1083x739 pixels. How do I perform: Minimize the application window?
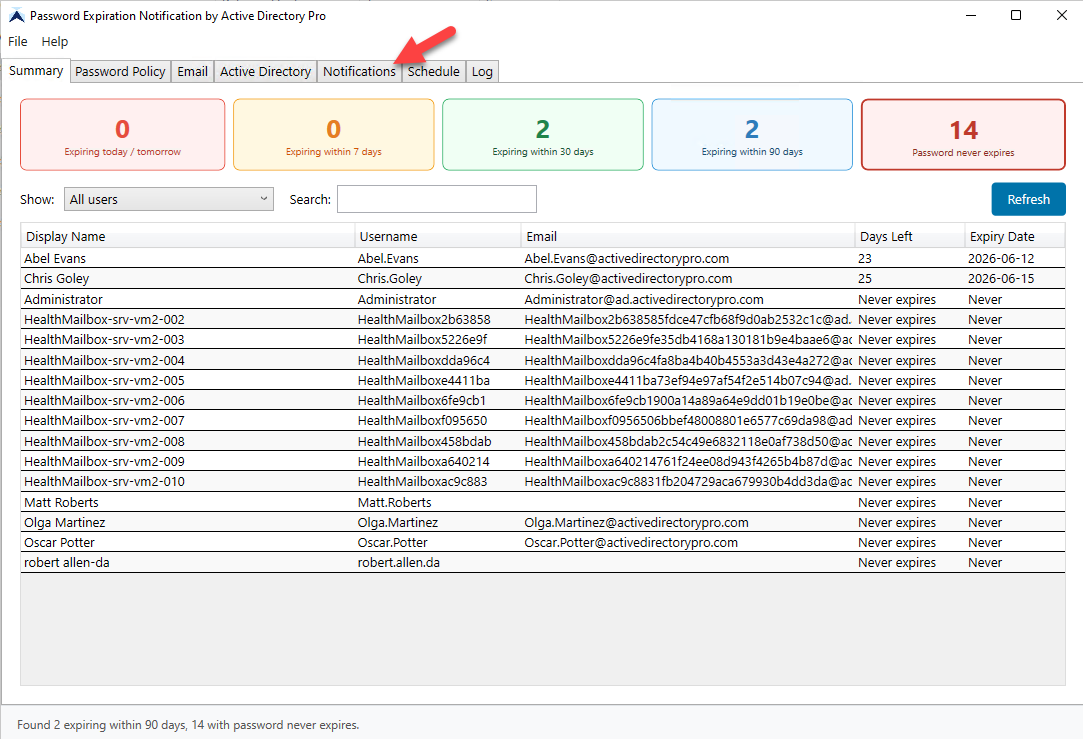coord(970,15)
